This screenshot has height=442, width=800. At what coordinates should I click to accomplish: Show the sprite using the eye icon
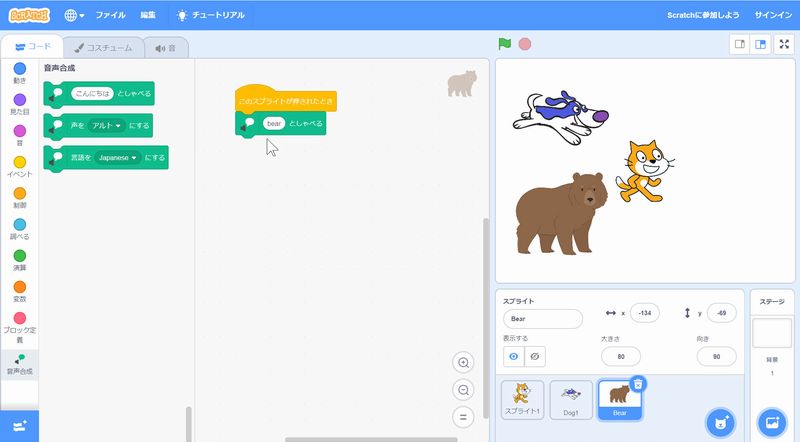pos(514,356)
